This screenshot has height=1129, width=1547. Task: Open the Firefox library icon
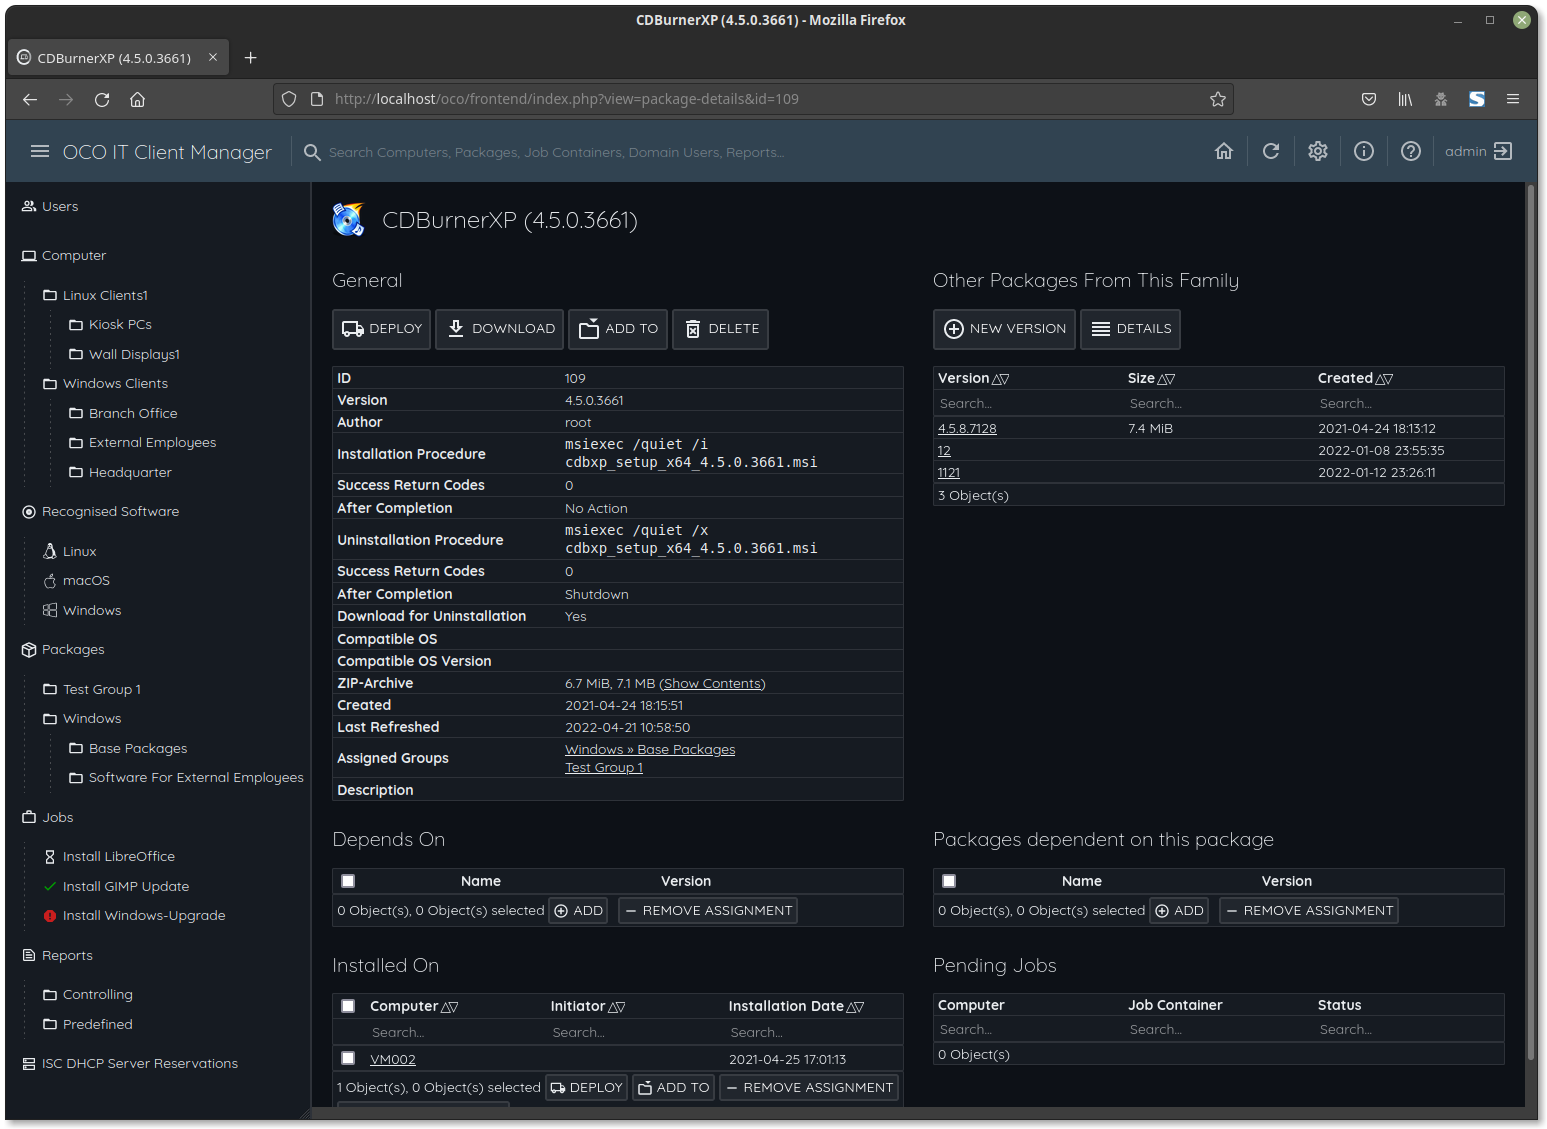click(x=1405, y=99)
